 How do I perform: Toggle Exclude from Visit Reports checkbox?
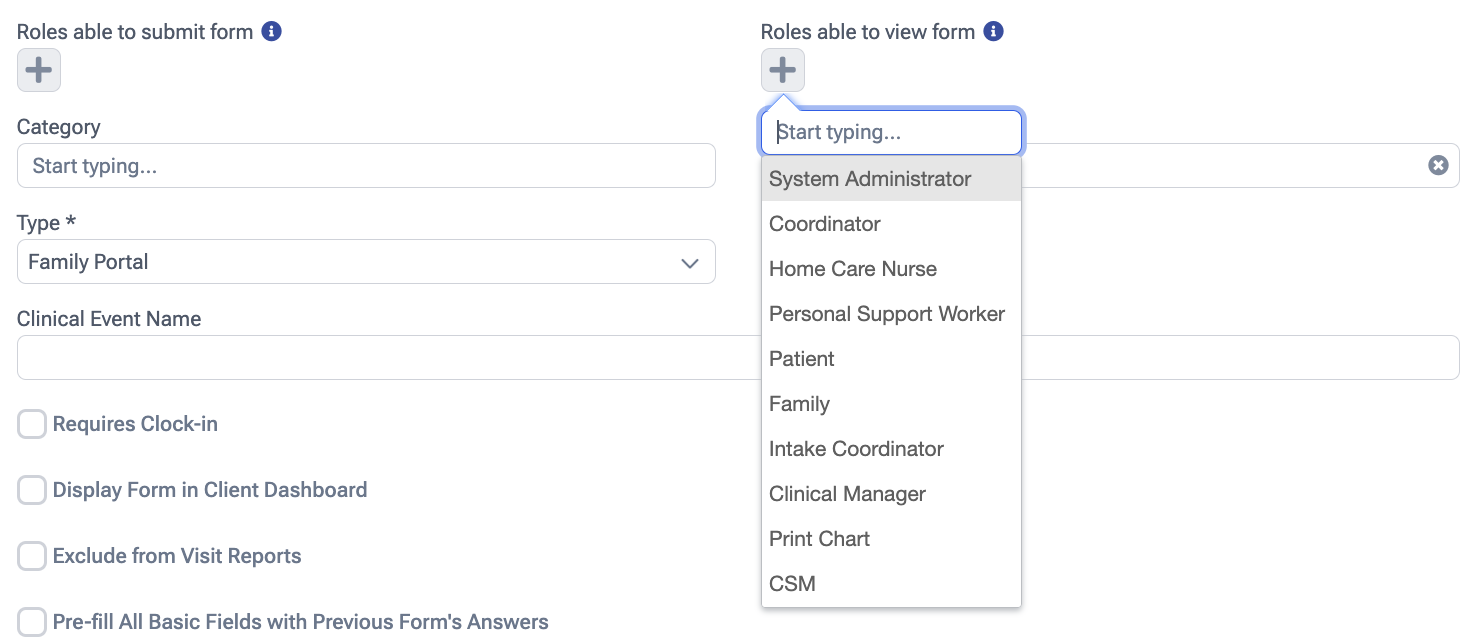[x=32, y=556]
